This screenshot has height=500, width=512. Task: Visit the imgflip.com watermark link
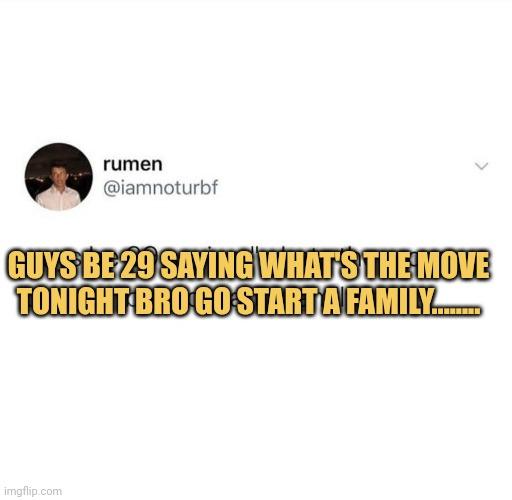33,491
